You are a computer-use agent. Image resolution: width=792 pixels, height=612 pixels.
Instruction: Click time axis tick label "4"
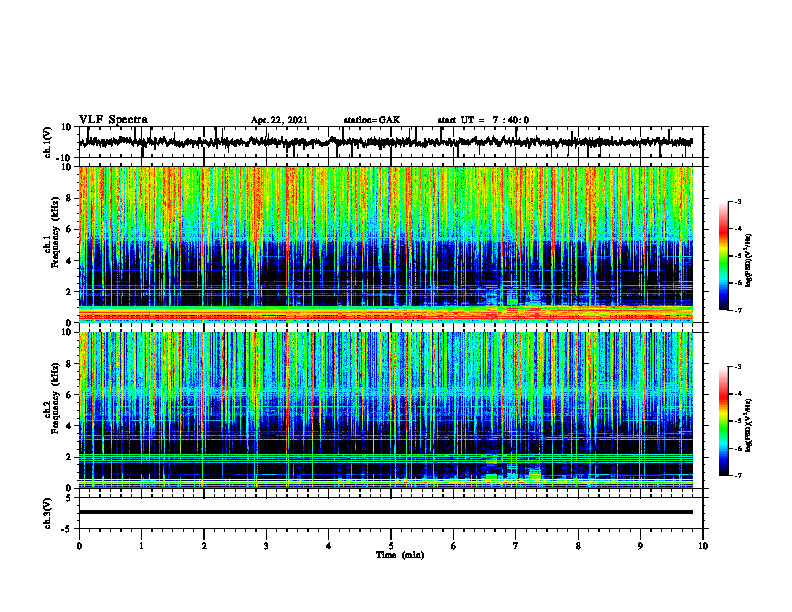pos(329,546)
